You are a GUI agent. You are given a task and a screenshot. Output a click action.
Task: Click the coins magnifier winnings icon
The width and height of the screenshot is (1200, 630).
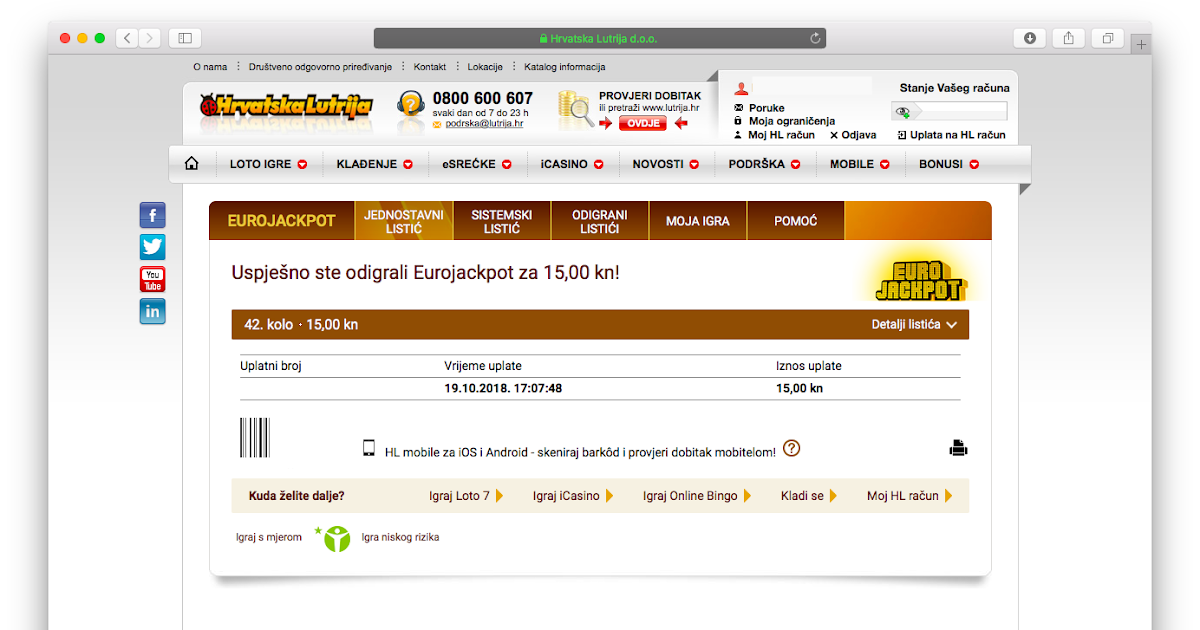575,110
